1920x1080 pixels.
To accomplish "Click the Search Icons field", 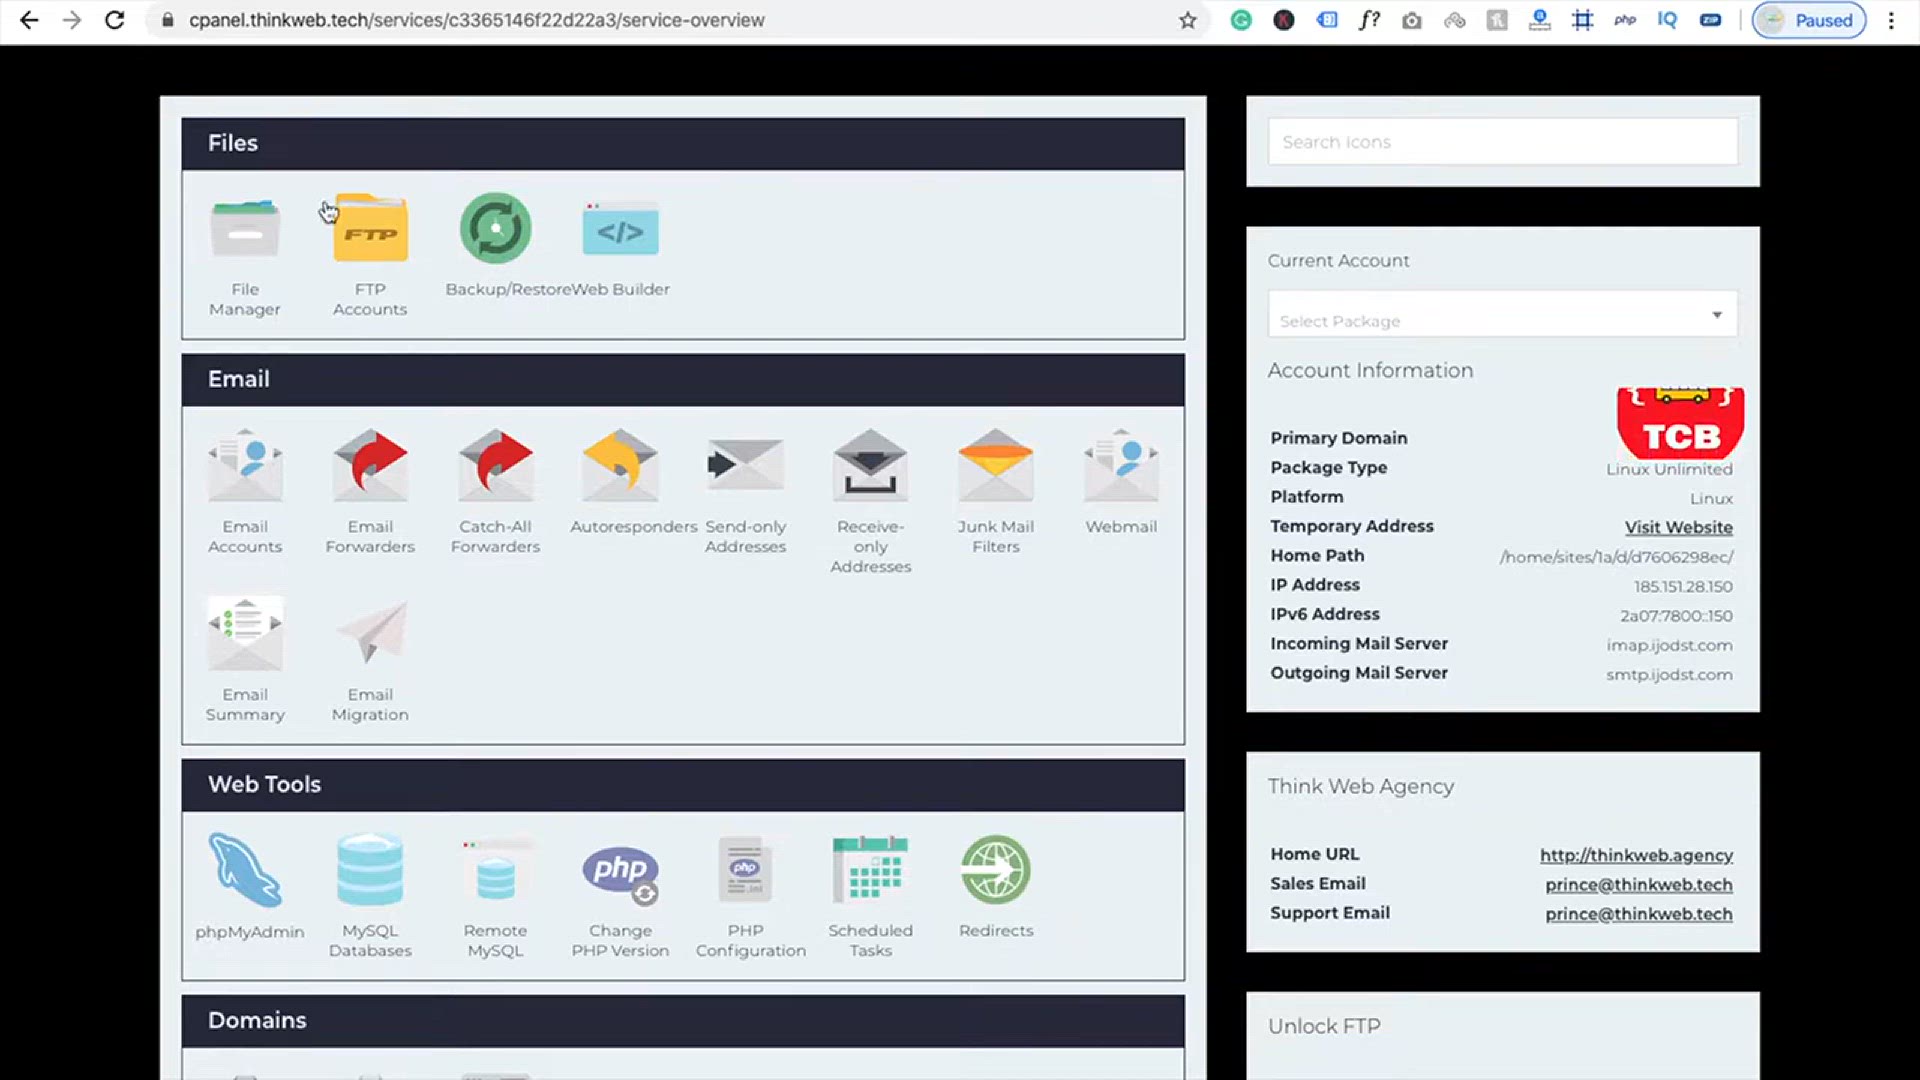I will point(1502,142).
